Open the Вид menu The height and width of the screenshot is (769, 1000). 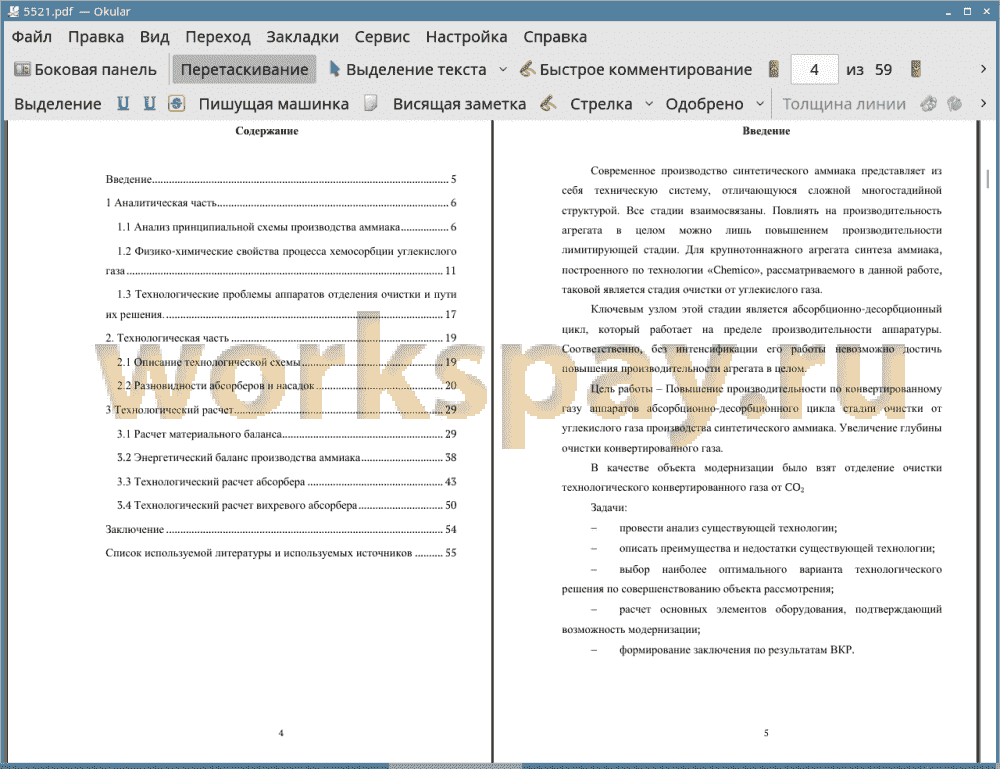[x=154, y=37]
